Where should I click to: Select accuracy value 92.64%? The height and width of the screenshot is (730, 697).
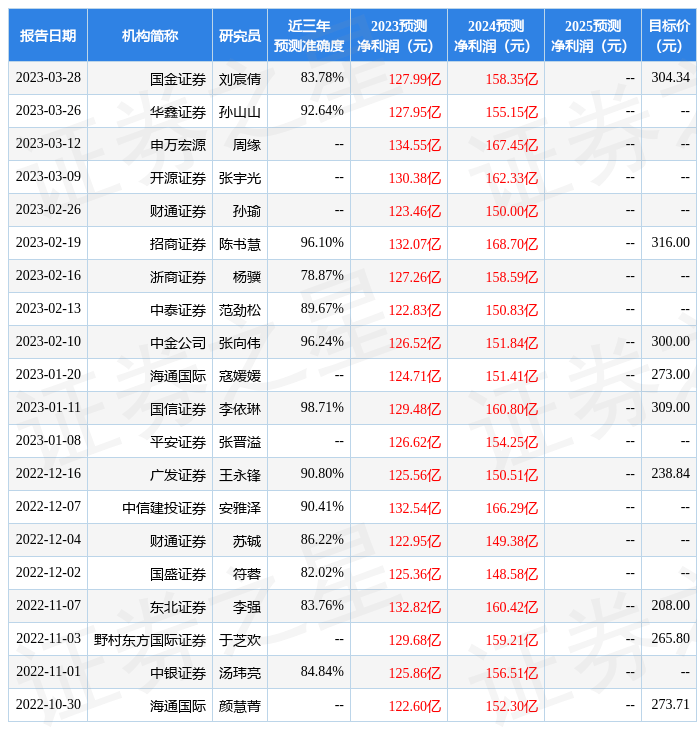[322, 110]
